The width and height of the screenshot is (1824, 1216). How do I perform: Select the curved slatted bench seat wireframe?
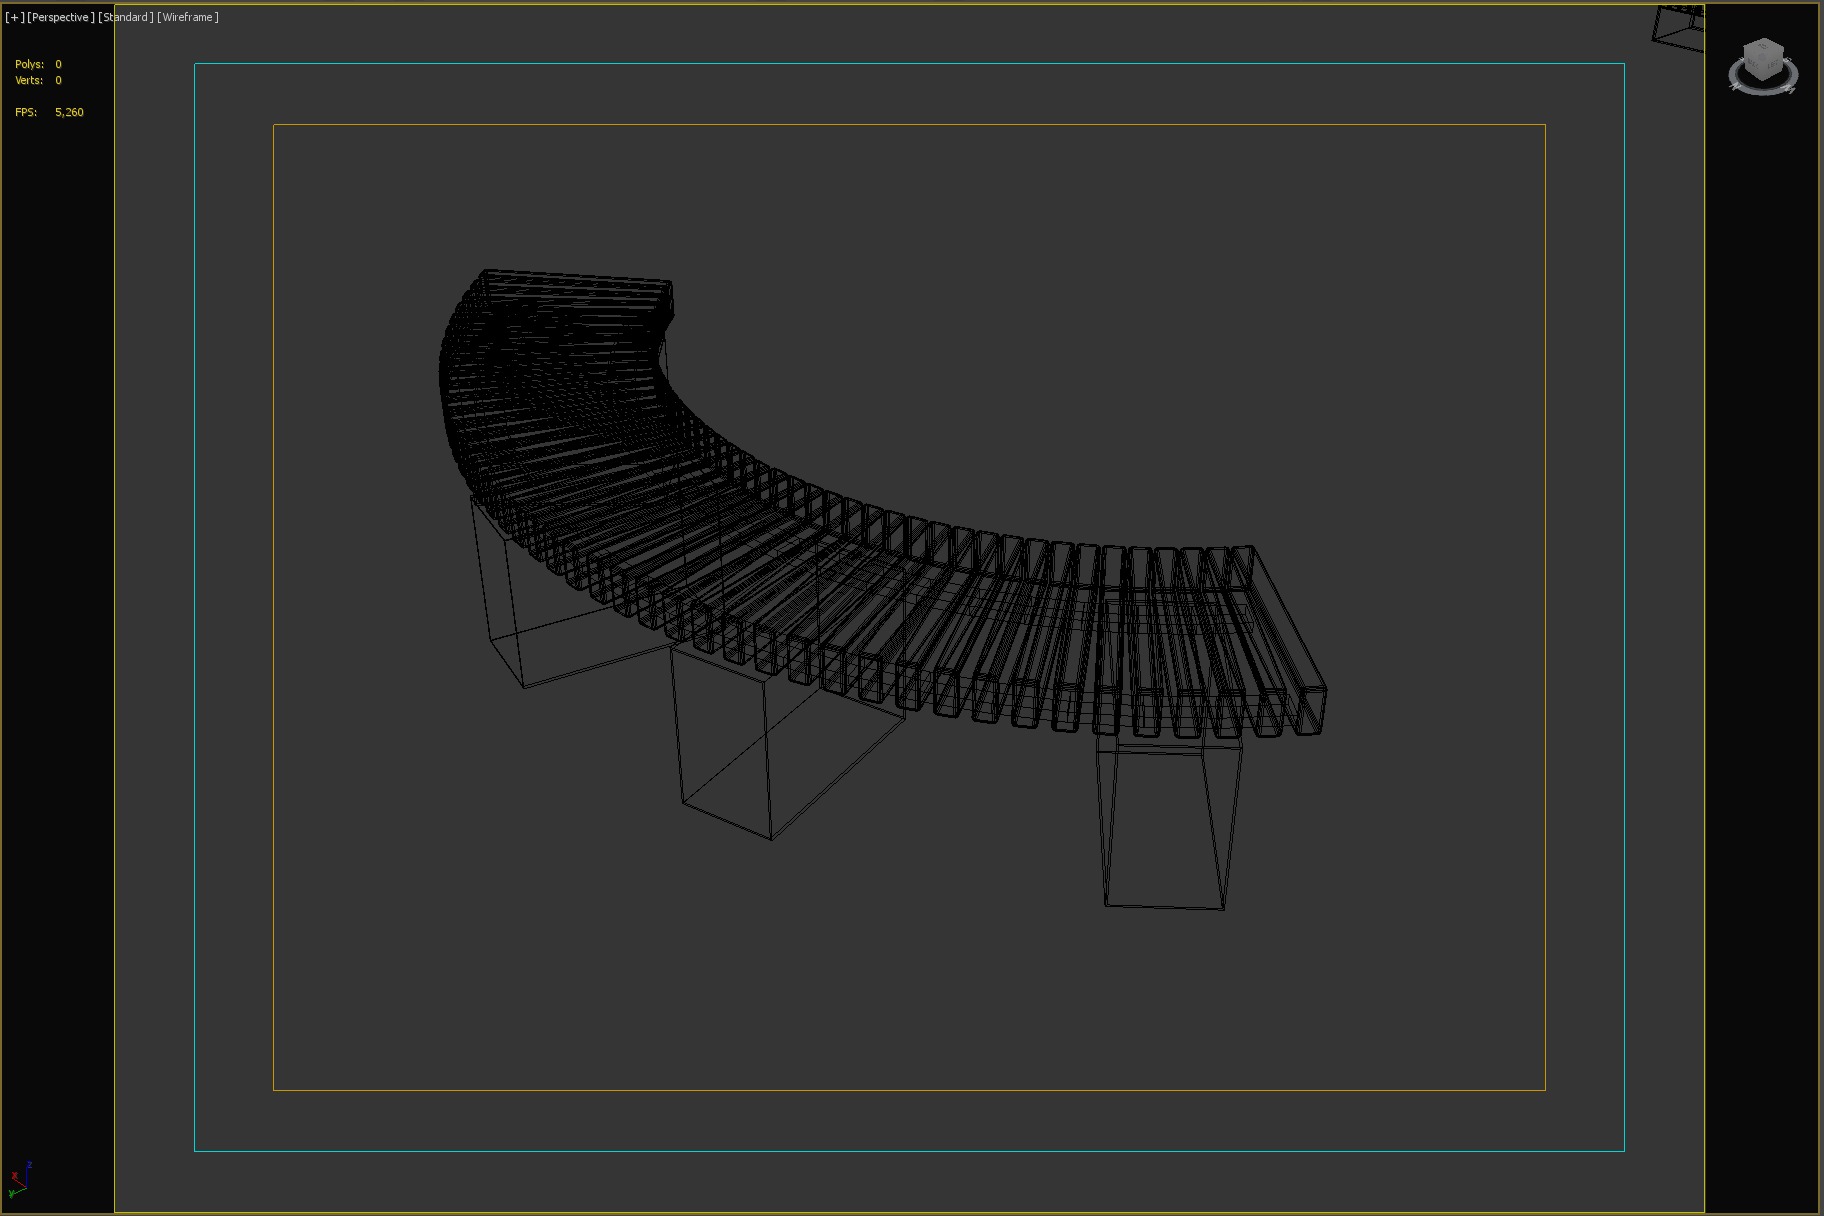(884, 503)
